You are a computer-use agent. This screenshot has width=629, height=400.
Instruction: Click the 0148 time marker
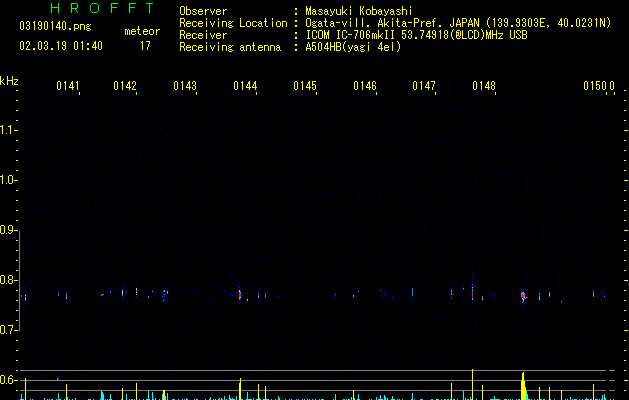point(484,86)
